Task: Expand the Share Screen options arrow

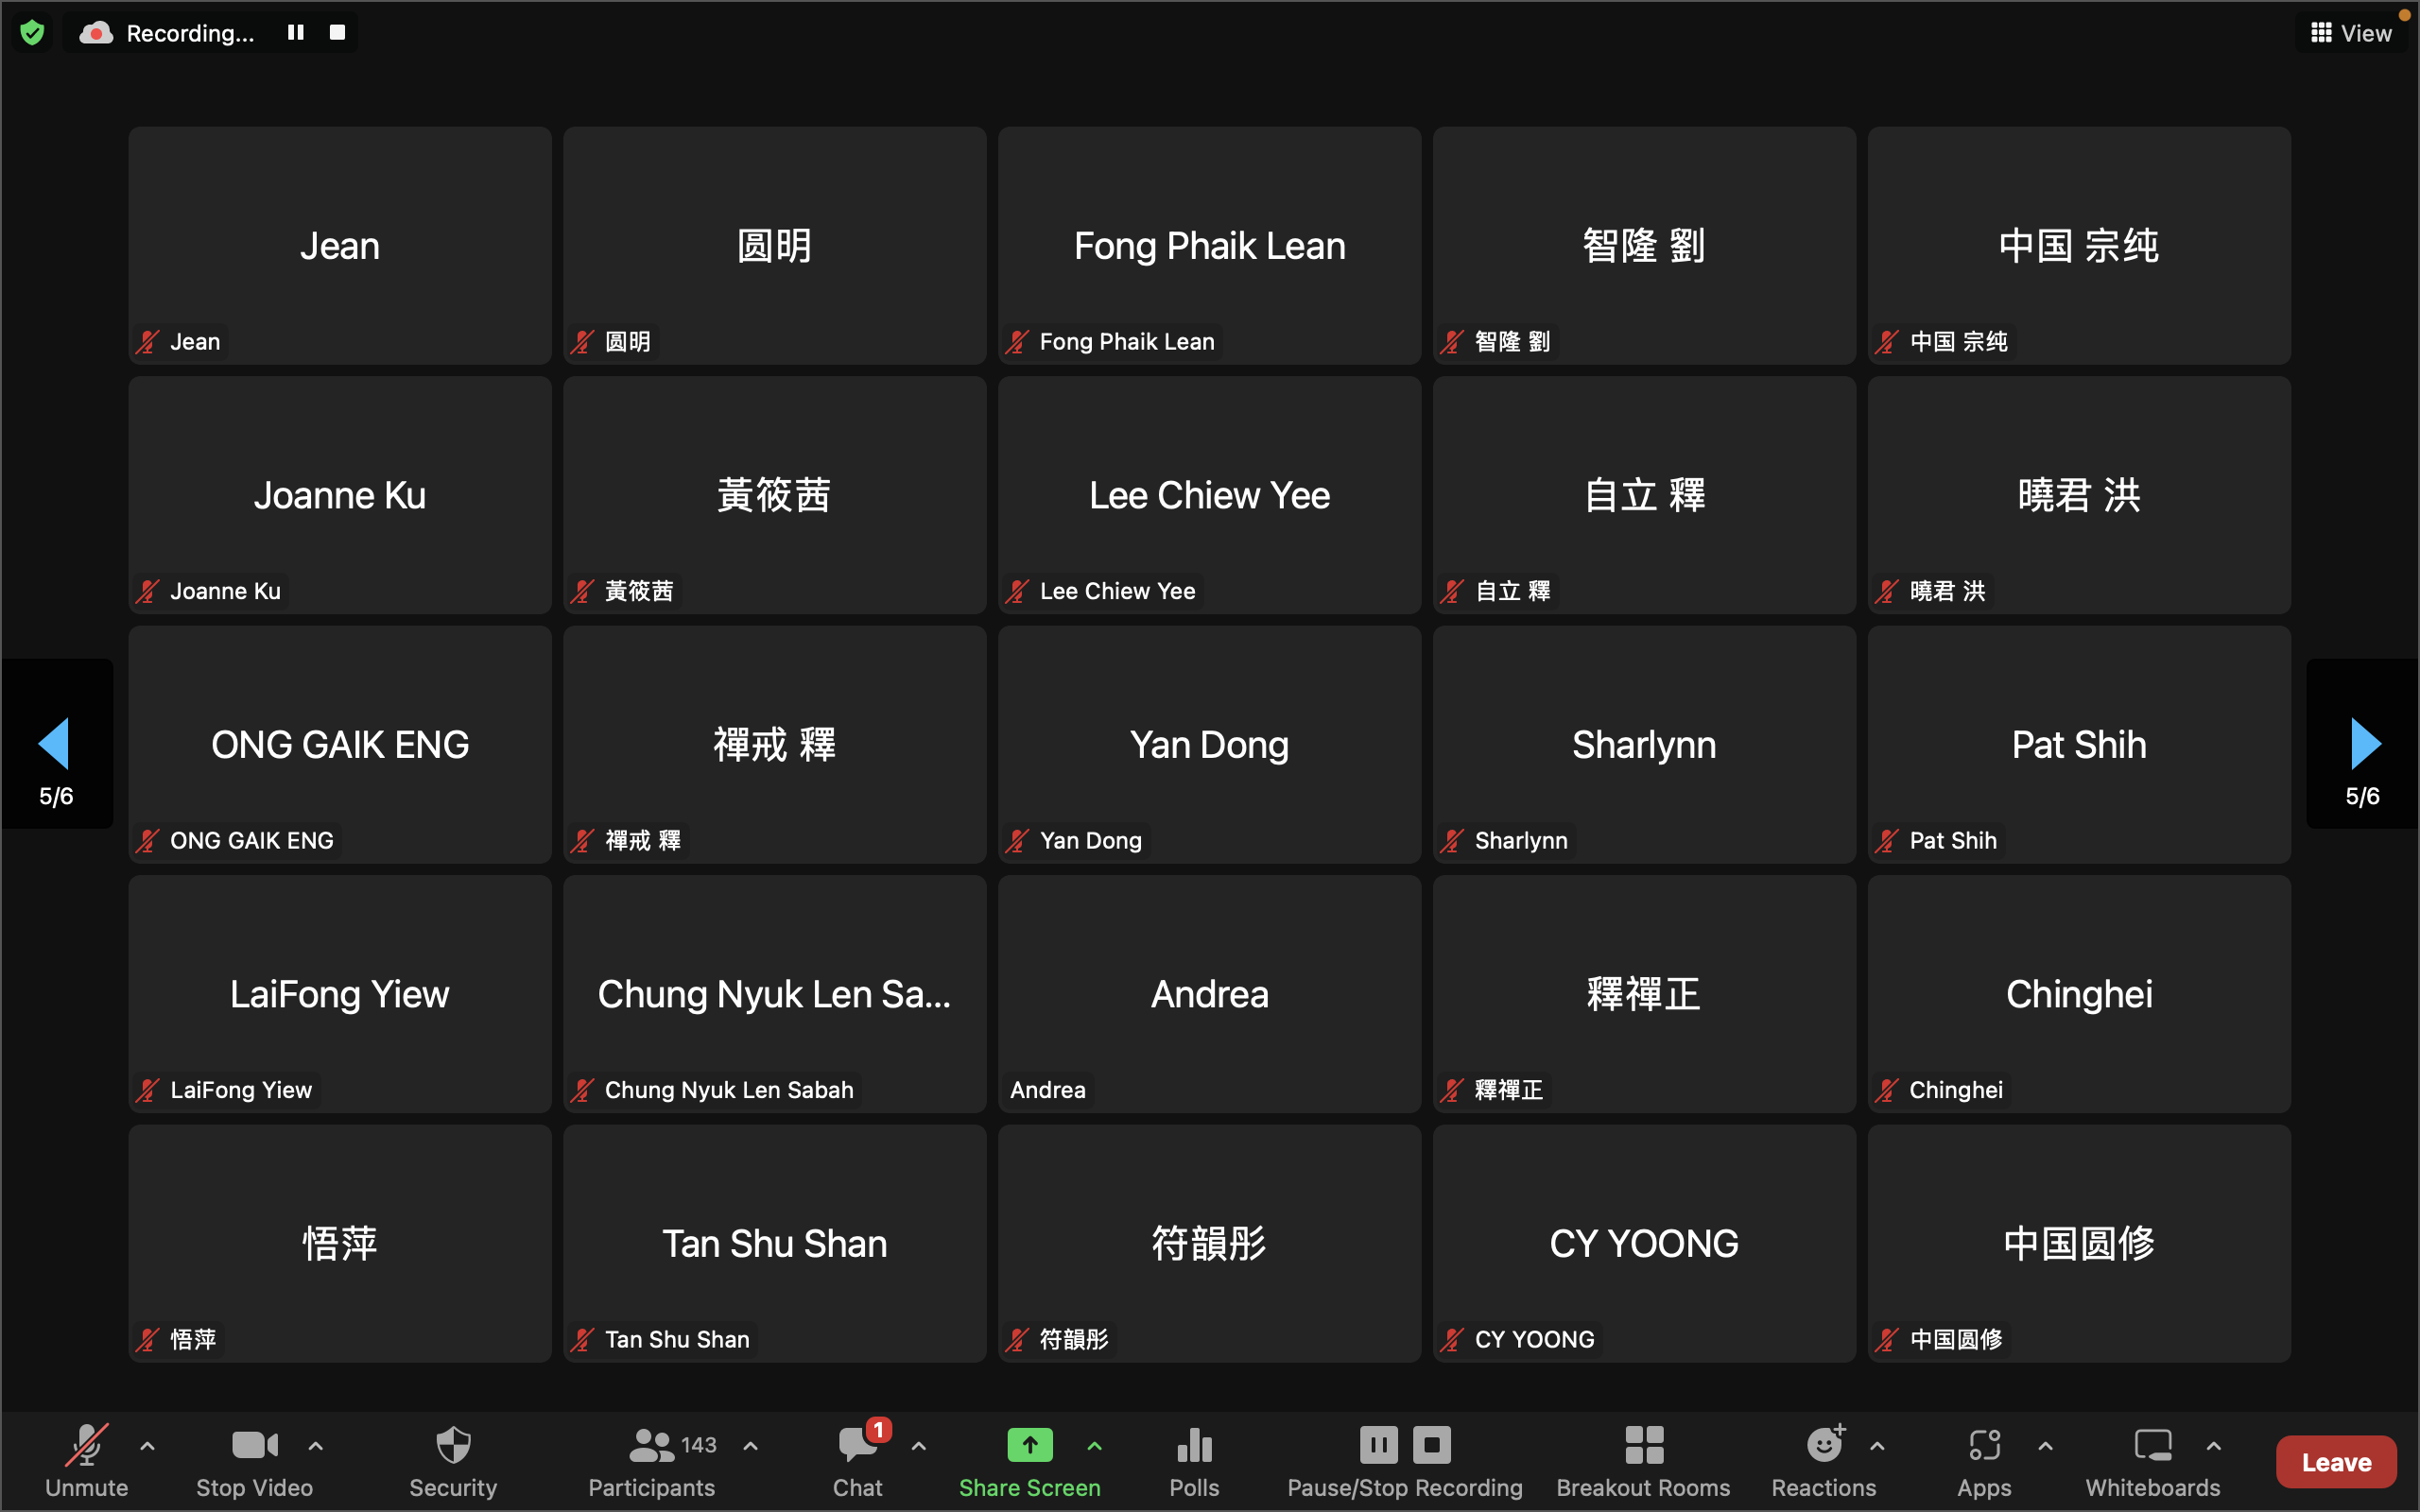Action: coord(1094,1446)
